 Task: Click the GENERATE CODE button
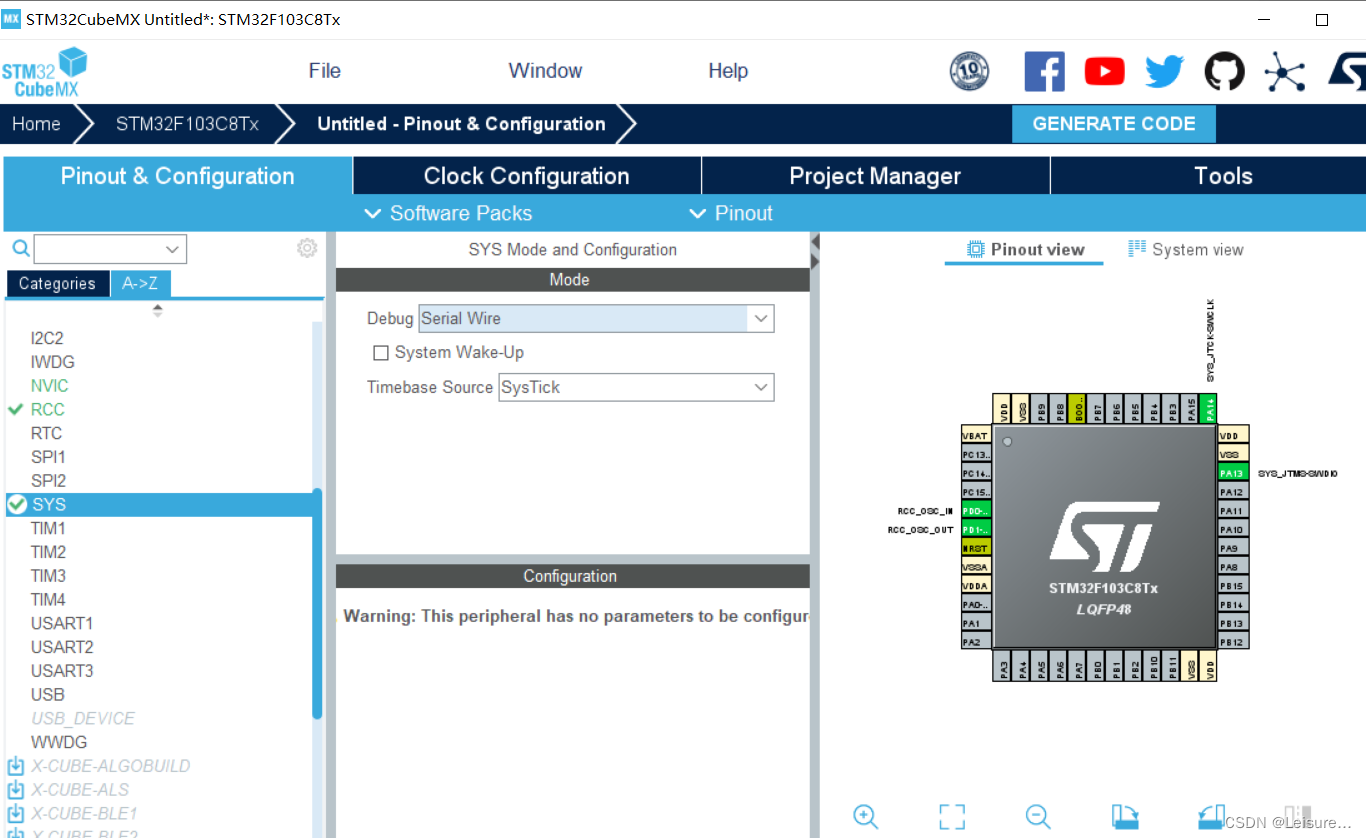coord(1114,124)
